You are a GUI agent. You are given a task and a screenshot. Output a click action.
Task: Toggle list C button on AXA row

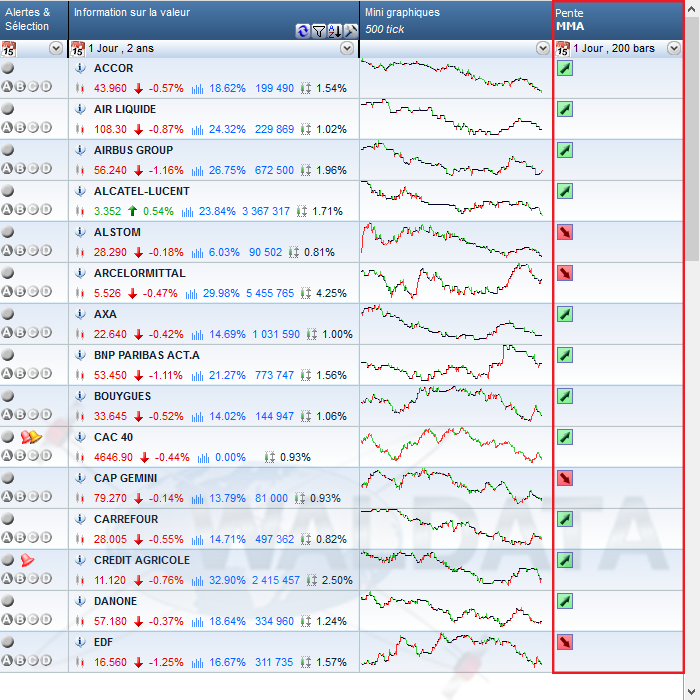33,333
